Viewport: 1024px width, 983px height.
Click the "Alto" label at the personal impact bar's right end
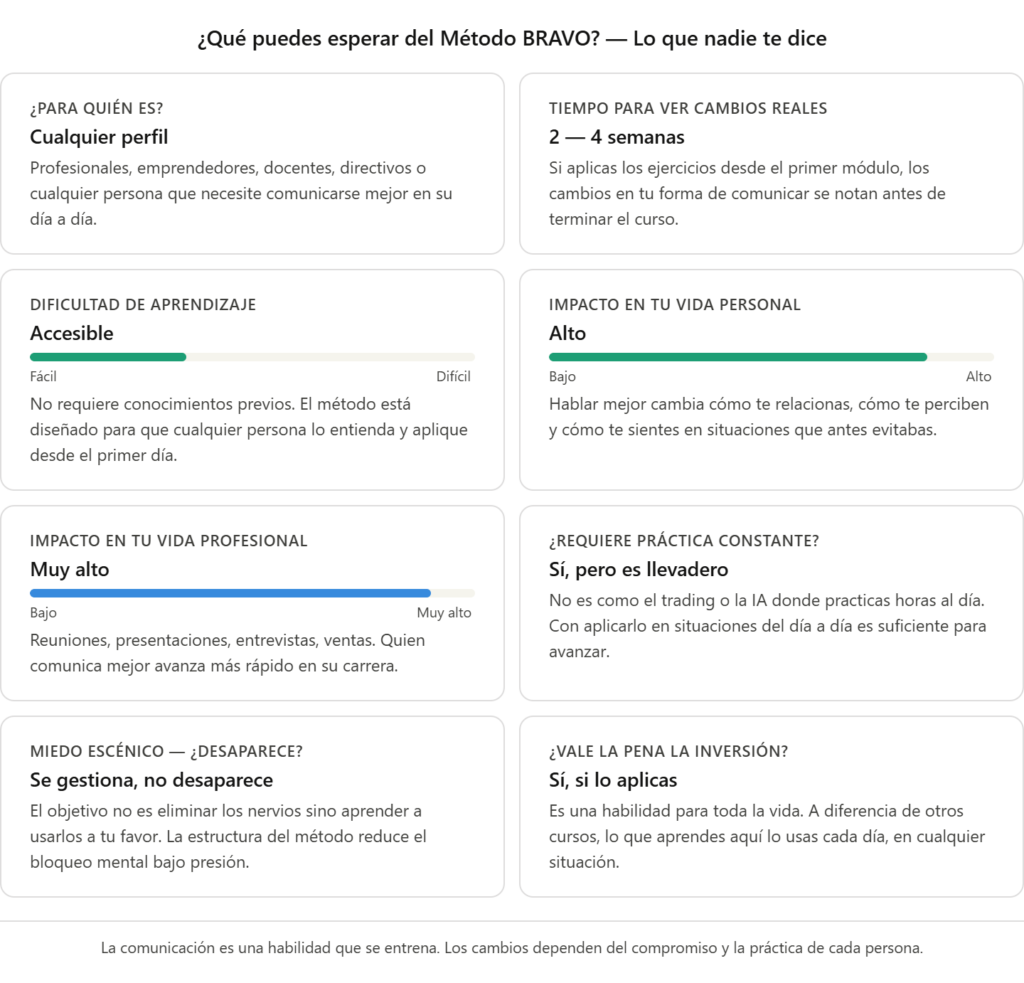(x=978, y=377)
